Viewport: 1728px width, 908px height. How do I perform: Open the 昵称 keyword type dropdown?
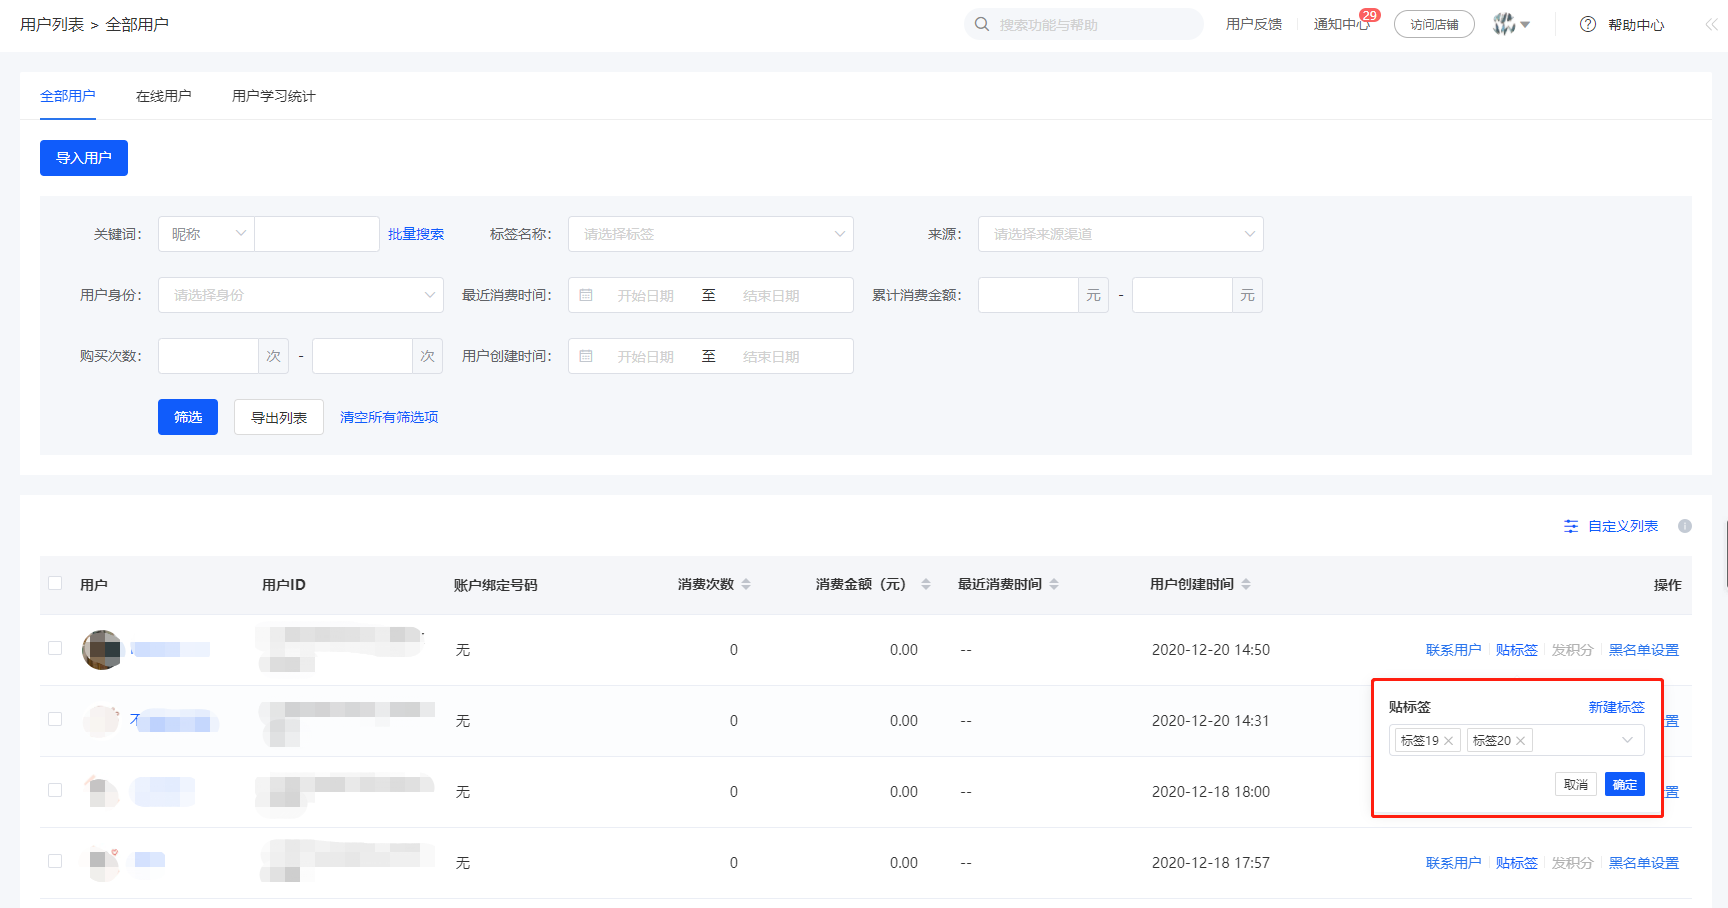[206, 234]
